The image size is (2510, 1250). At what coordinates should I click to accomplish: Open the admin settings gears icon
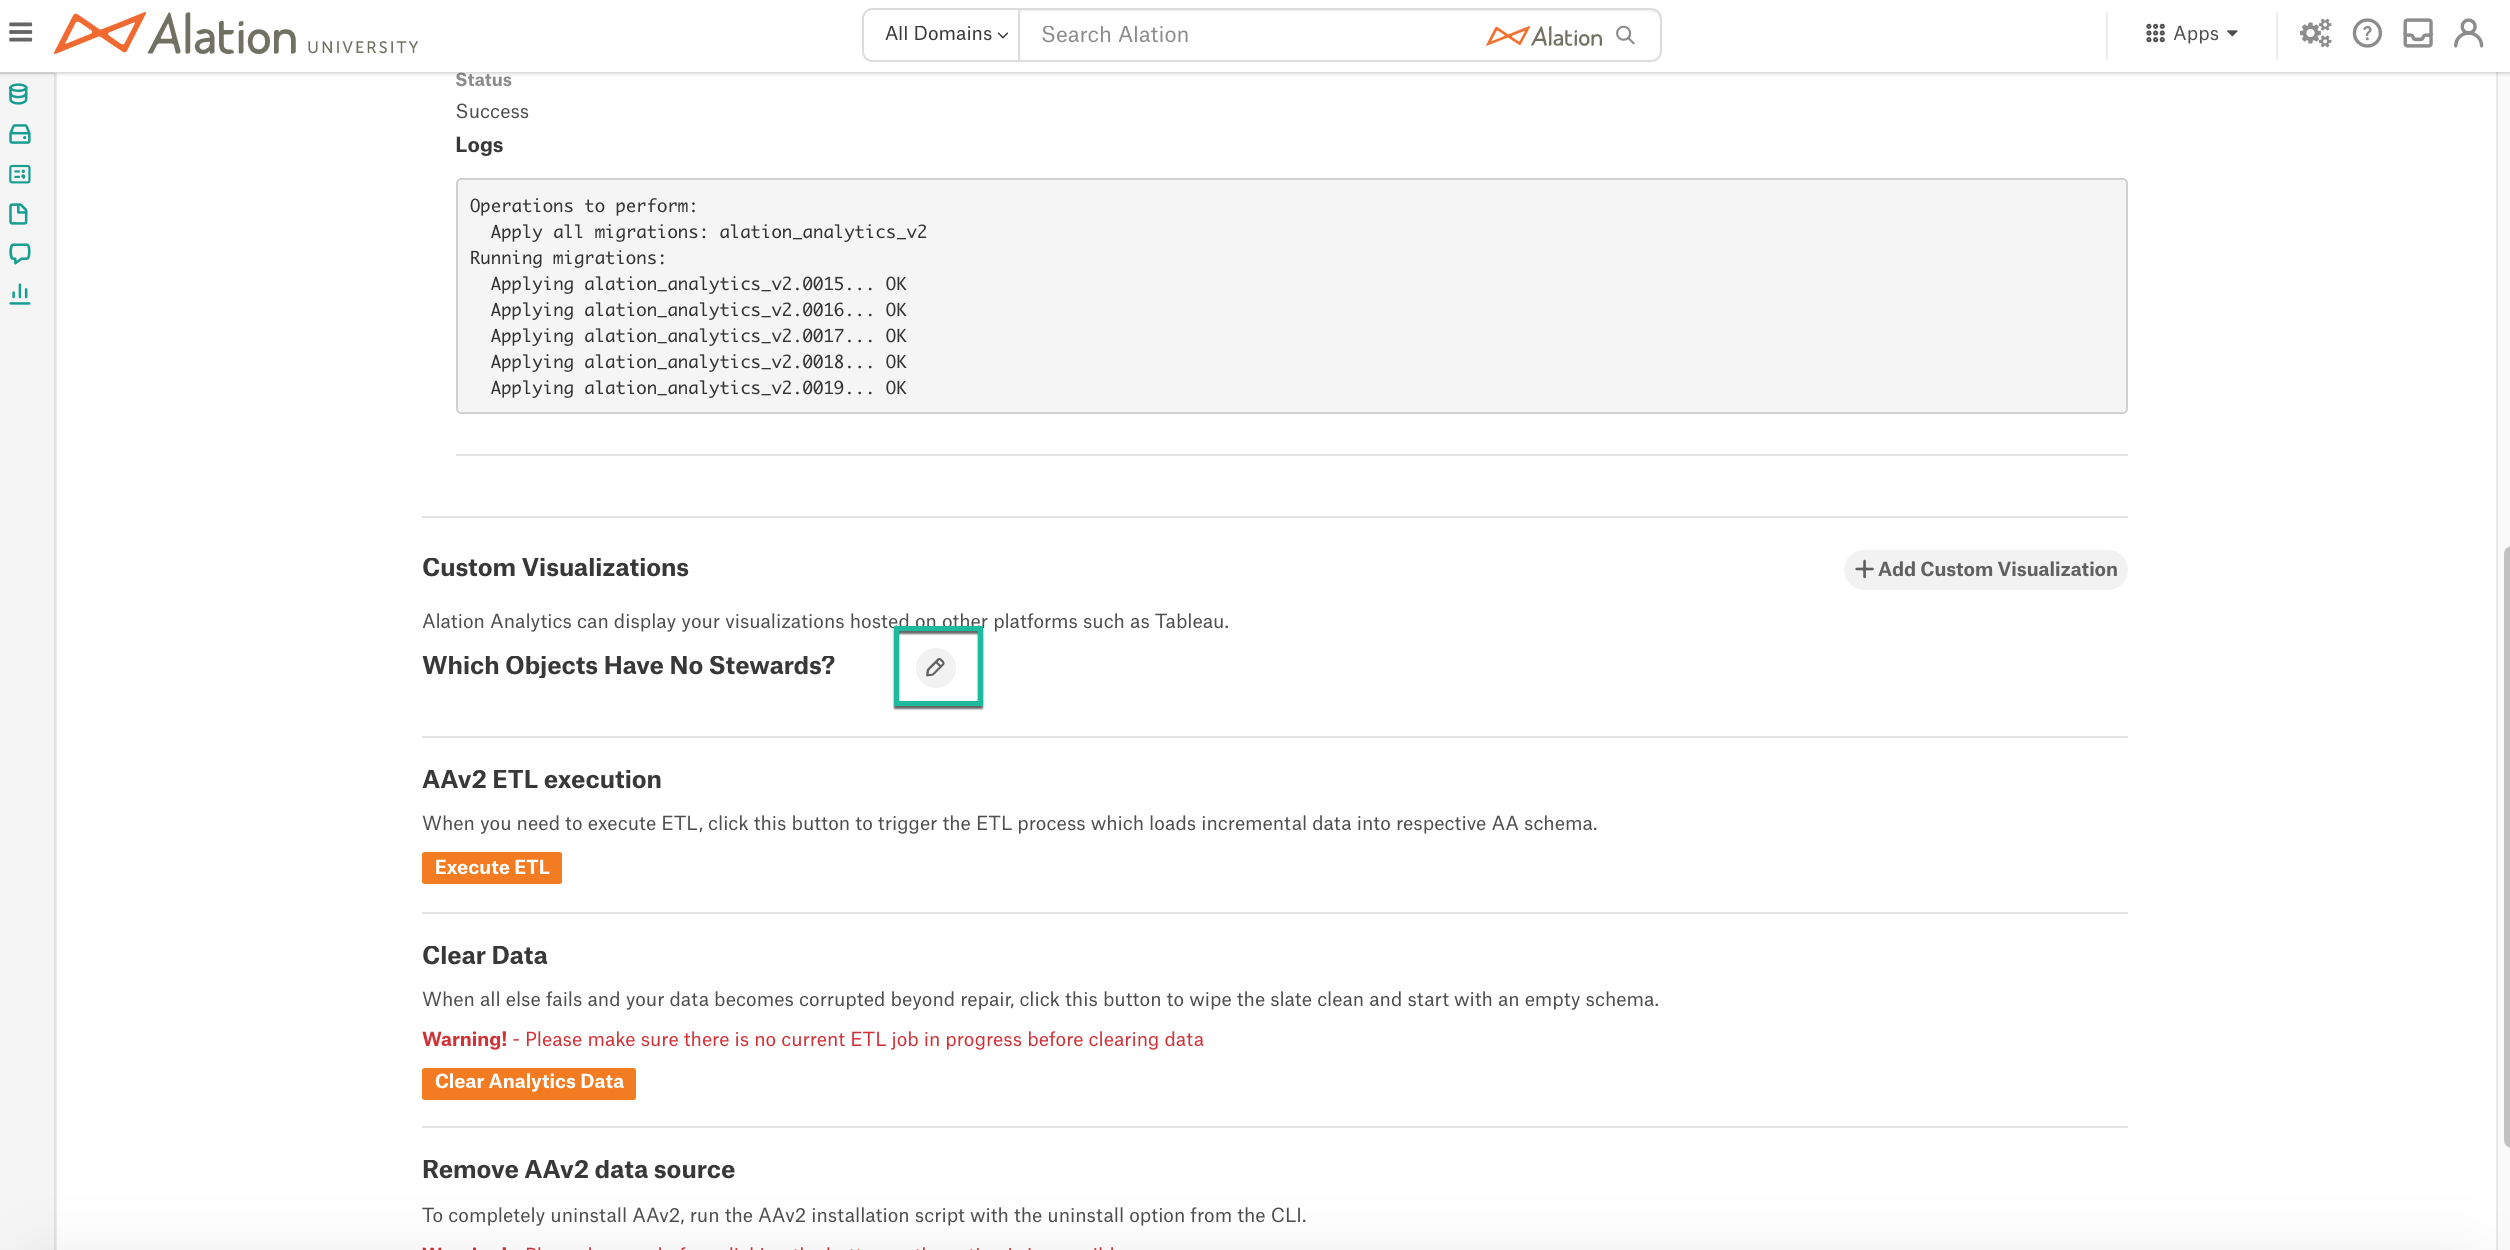pyautogui.click(x=2315, y=34)
